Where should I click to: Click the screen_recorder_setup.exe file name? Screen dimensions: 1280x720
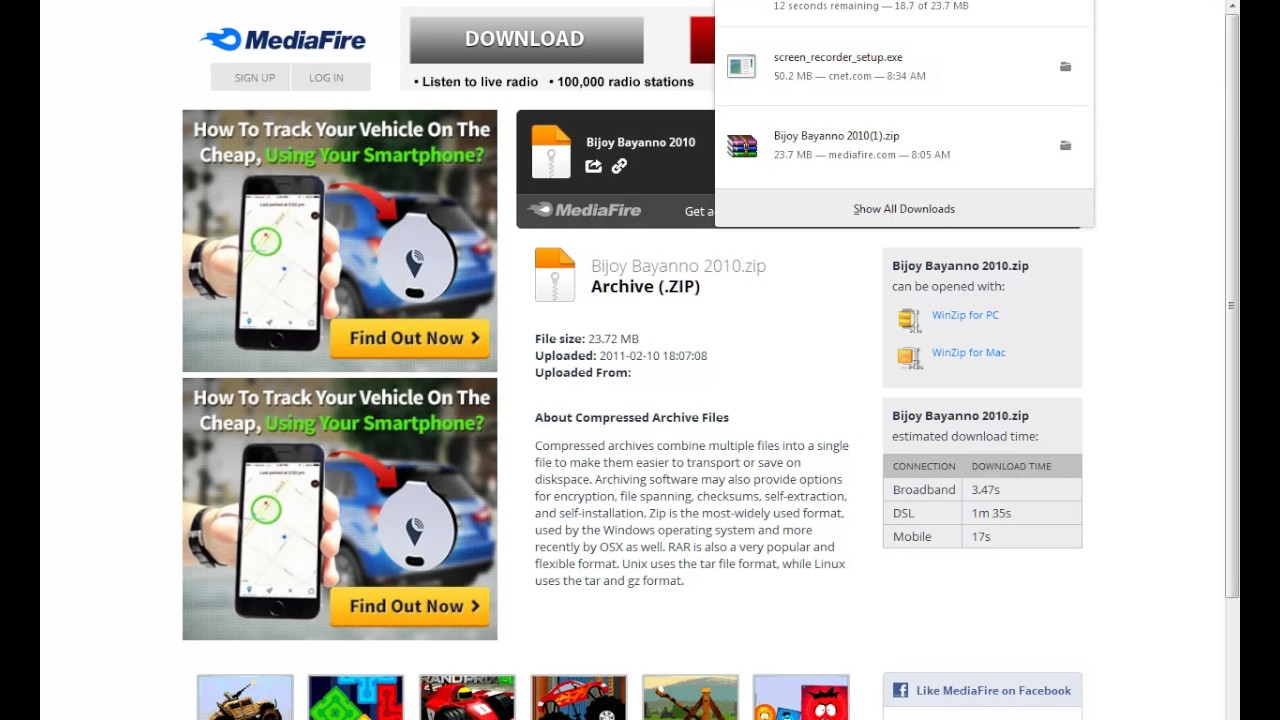(x=838, y=58)
